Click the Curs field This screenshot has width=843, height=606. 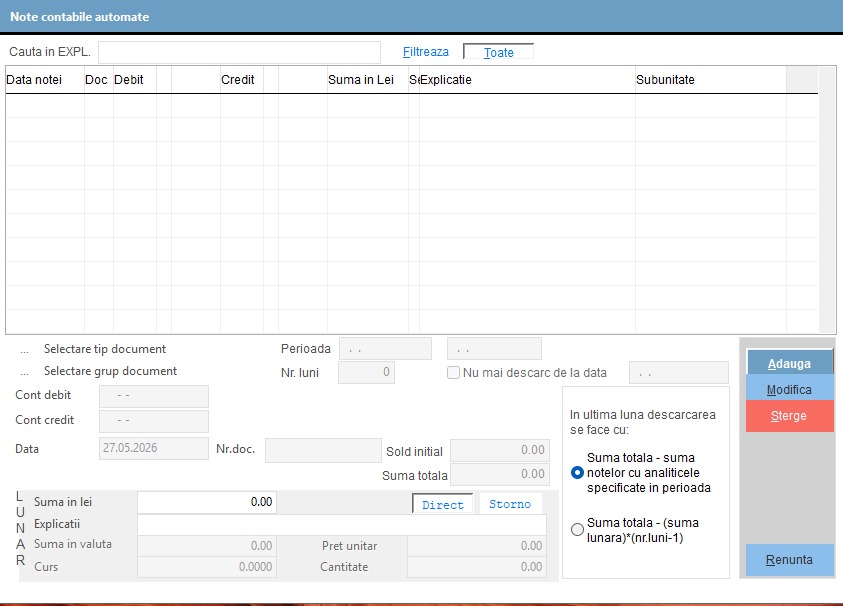(x=207, y=567)
